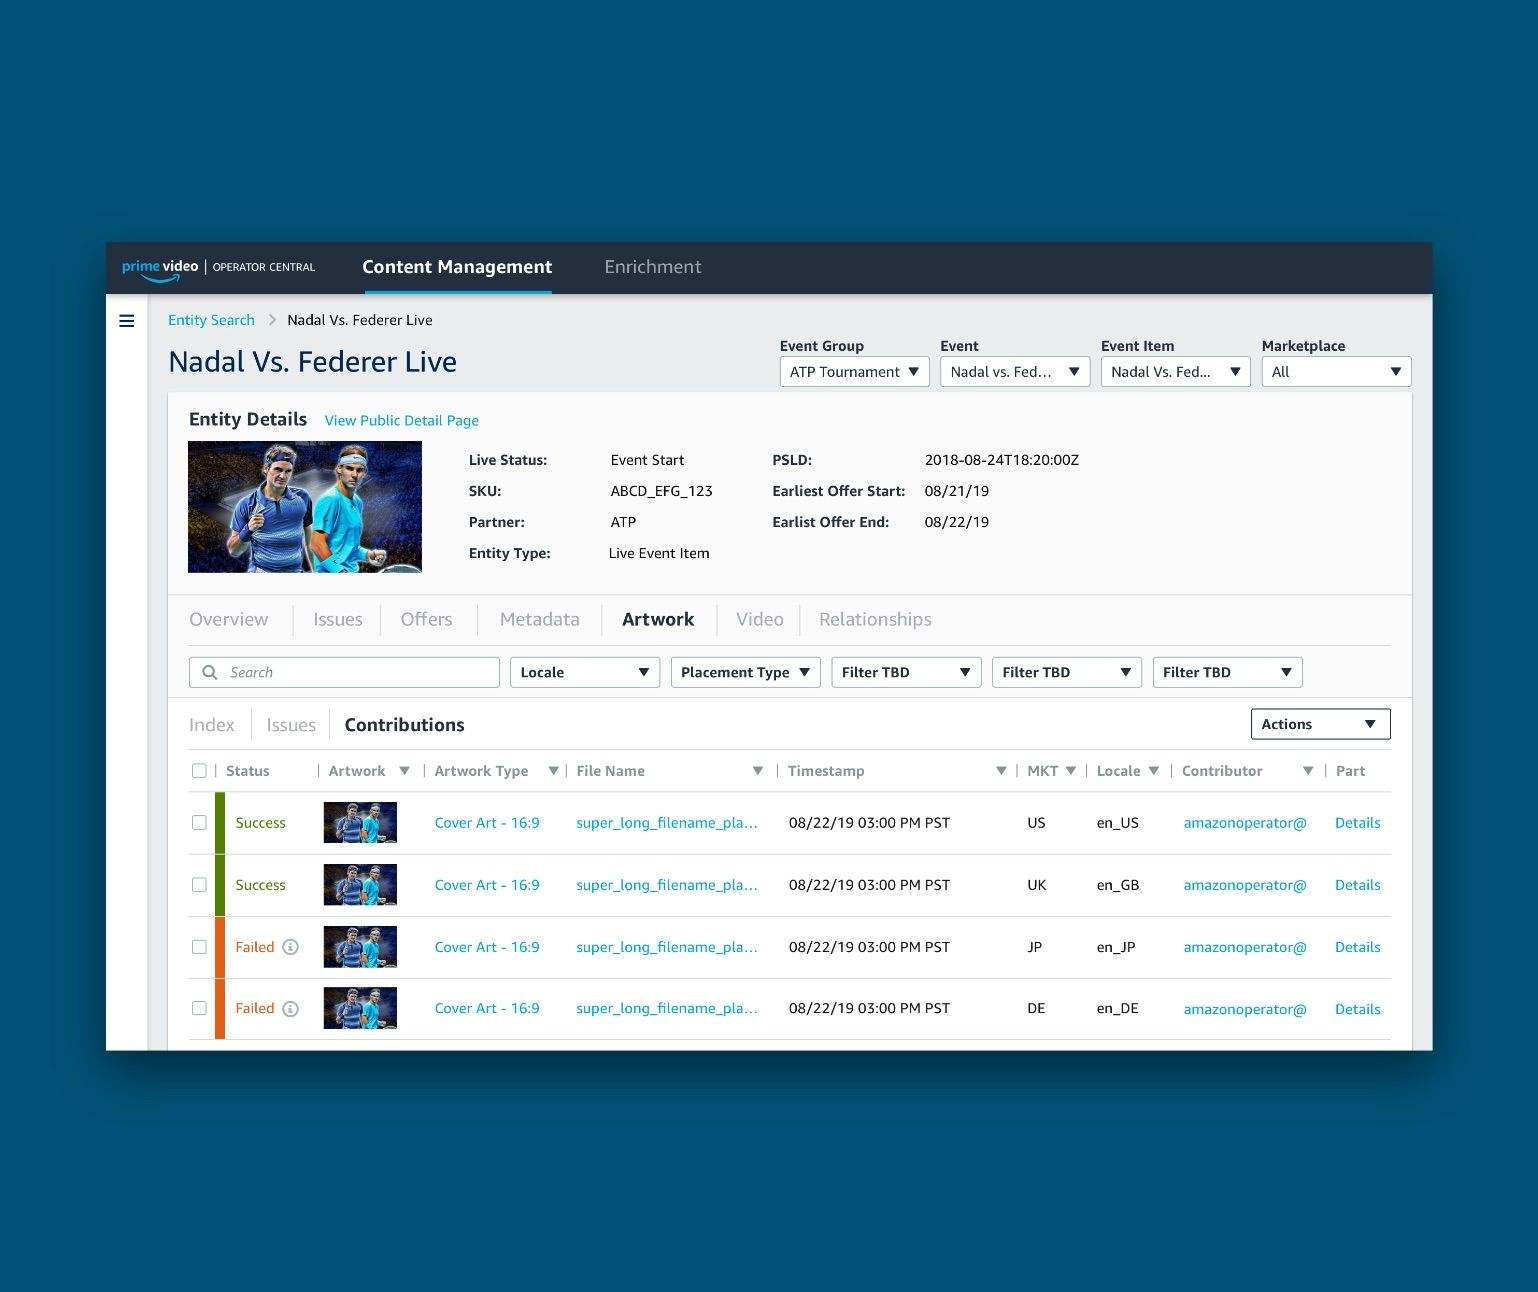Screen dimensions: 1538x1292
Task: Sort by the Artwork column arrow
Action: pyautogui.click(x=405, y=771)
